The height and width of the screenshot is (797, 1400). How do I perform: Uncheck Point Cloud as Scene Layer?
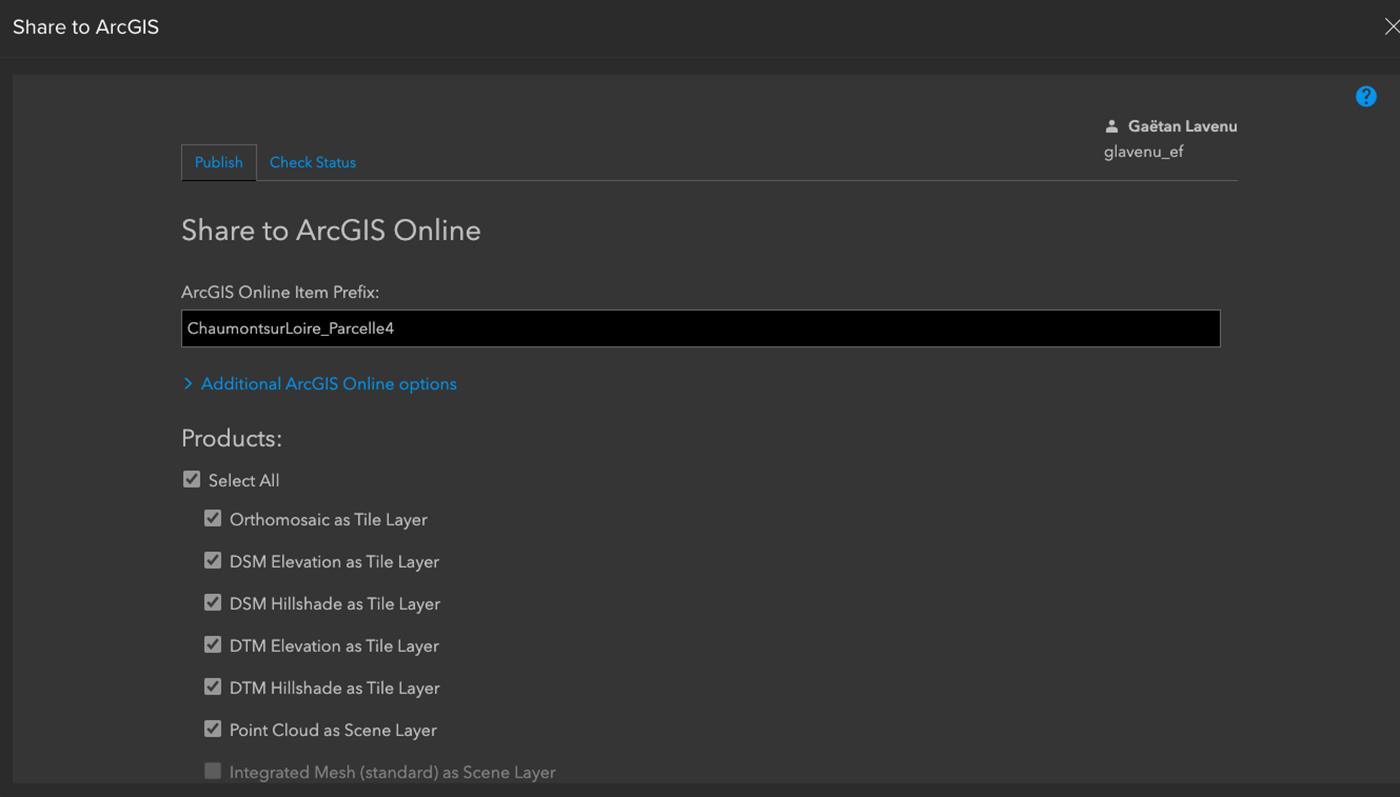click(x=213, y=728)
